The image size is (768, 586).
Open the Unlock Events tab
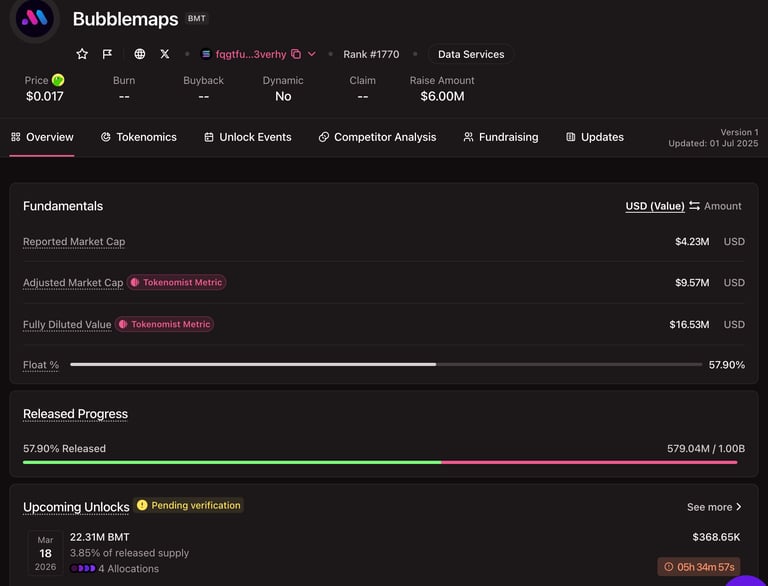[248, 137]
